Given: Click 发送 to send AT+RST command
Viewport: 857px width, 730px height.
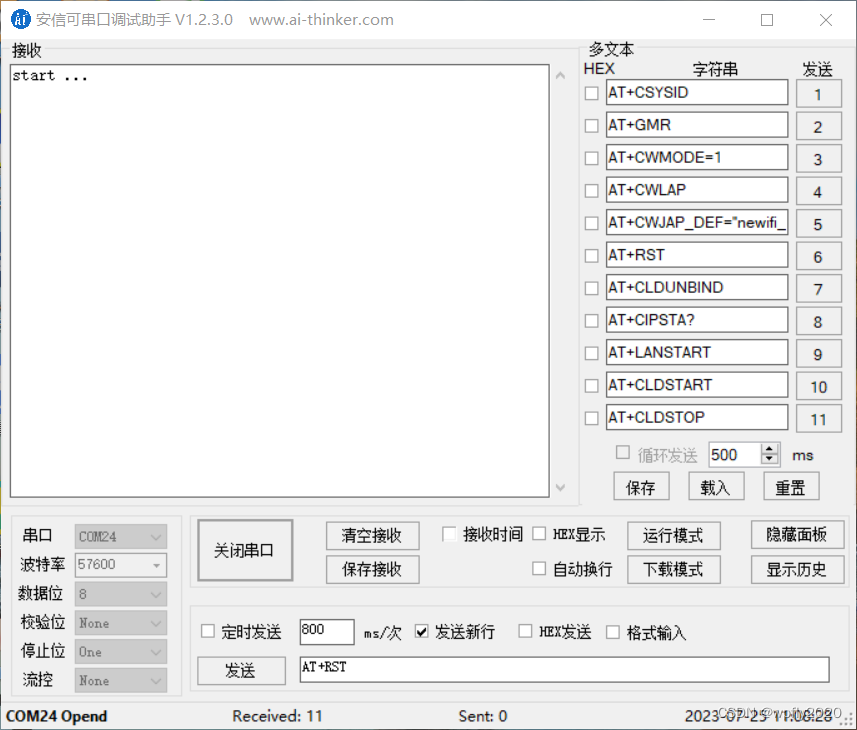Looking at the screenshot, I should [x=240, y=670].
